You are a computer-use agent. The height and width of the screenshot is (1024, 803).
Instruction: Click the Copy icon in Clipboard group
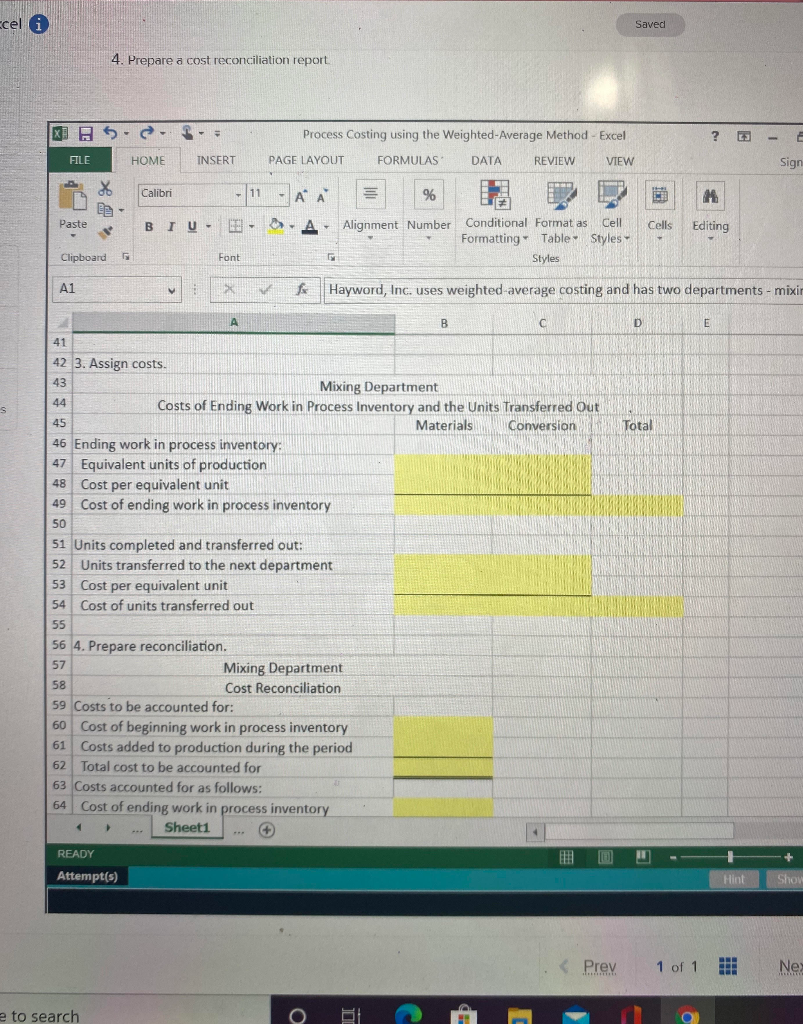pyautogui.click(x=105, y=210)
